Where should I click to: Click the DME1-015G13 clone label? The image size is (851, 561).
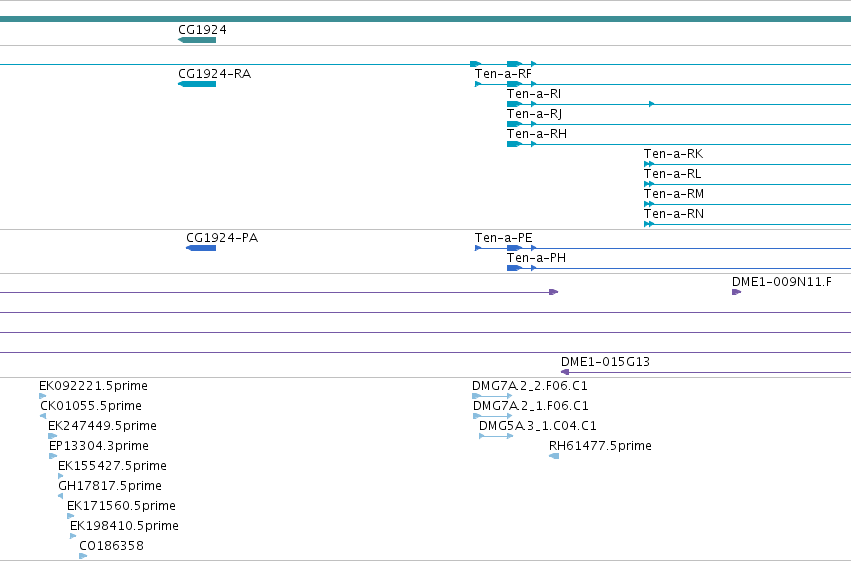click(x=605, y=362)
